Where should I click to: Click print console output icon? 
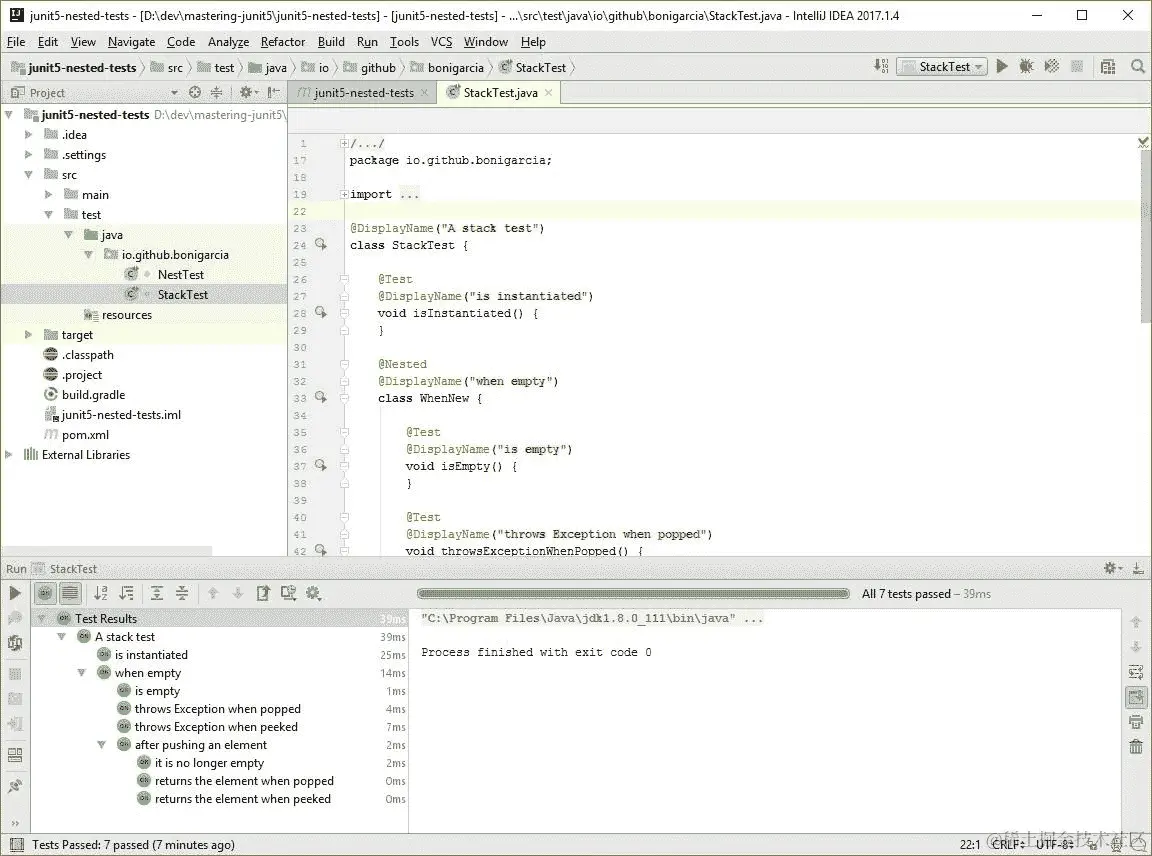(x=1136, y=722)
